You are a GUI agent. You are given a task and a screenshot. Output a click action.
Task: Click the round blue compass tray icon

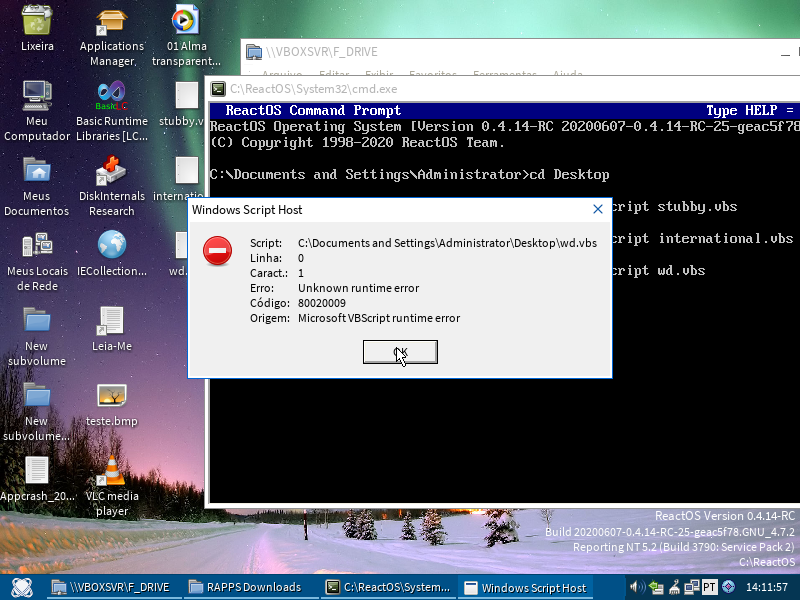click(x=728, y=587)
